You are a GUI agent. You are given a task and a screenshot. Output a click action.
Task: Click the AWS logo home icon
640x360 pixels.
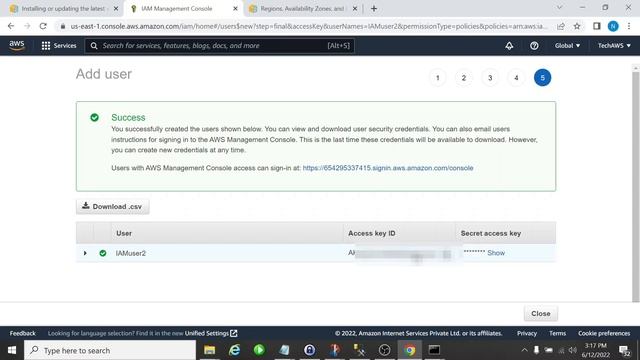[x=17, y=45]
